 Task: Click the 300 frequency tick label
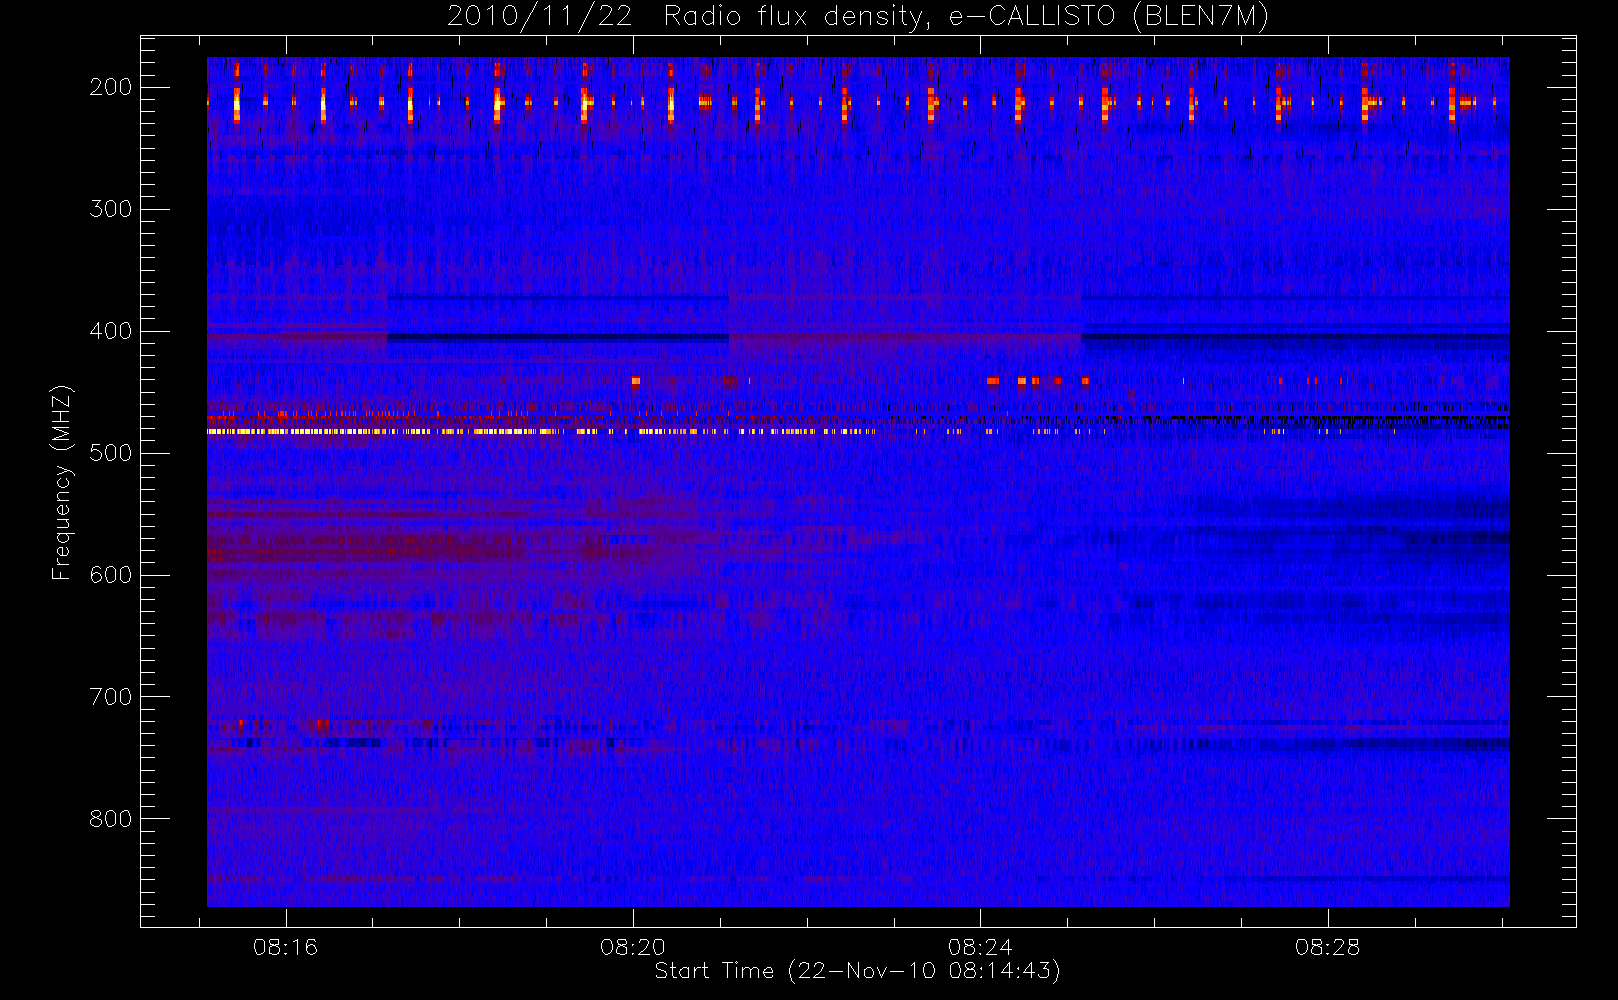point(111,209)
